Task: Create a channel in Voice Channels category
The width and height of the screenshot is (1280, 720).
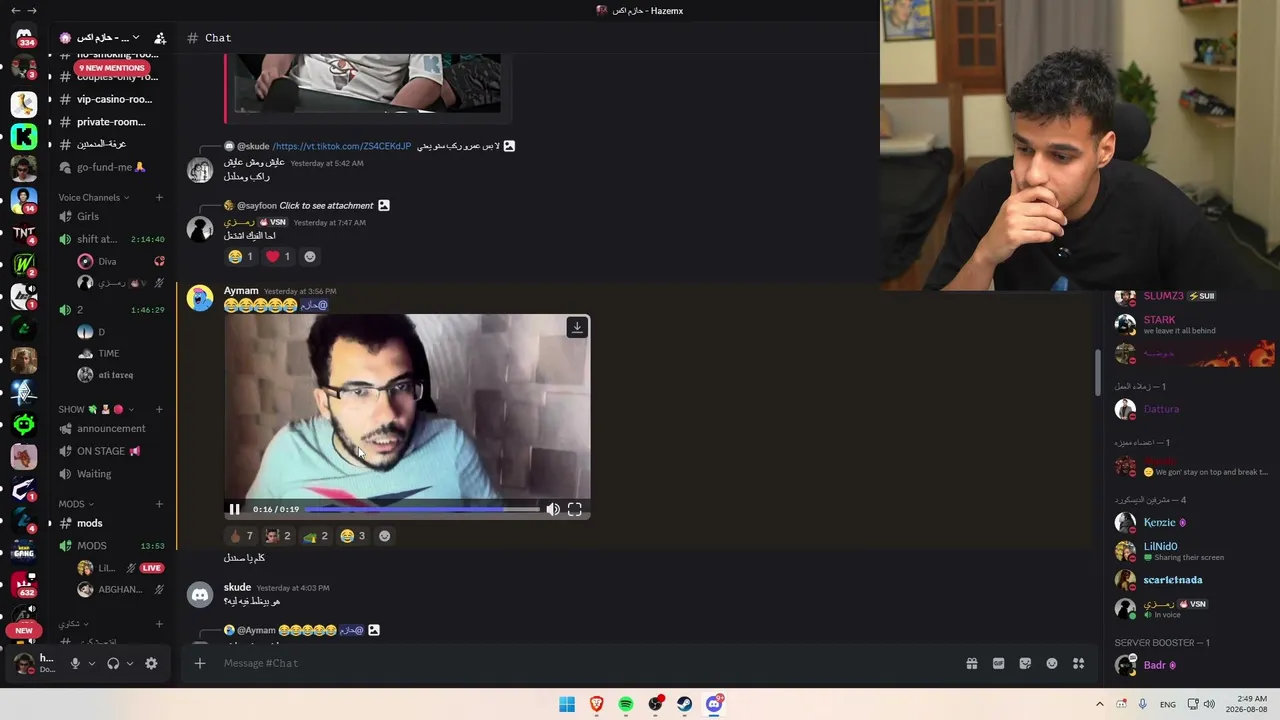Action: [x=159, y=198]
